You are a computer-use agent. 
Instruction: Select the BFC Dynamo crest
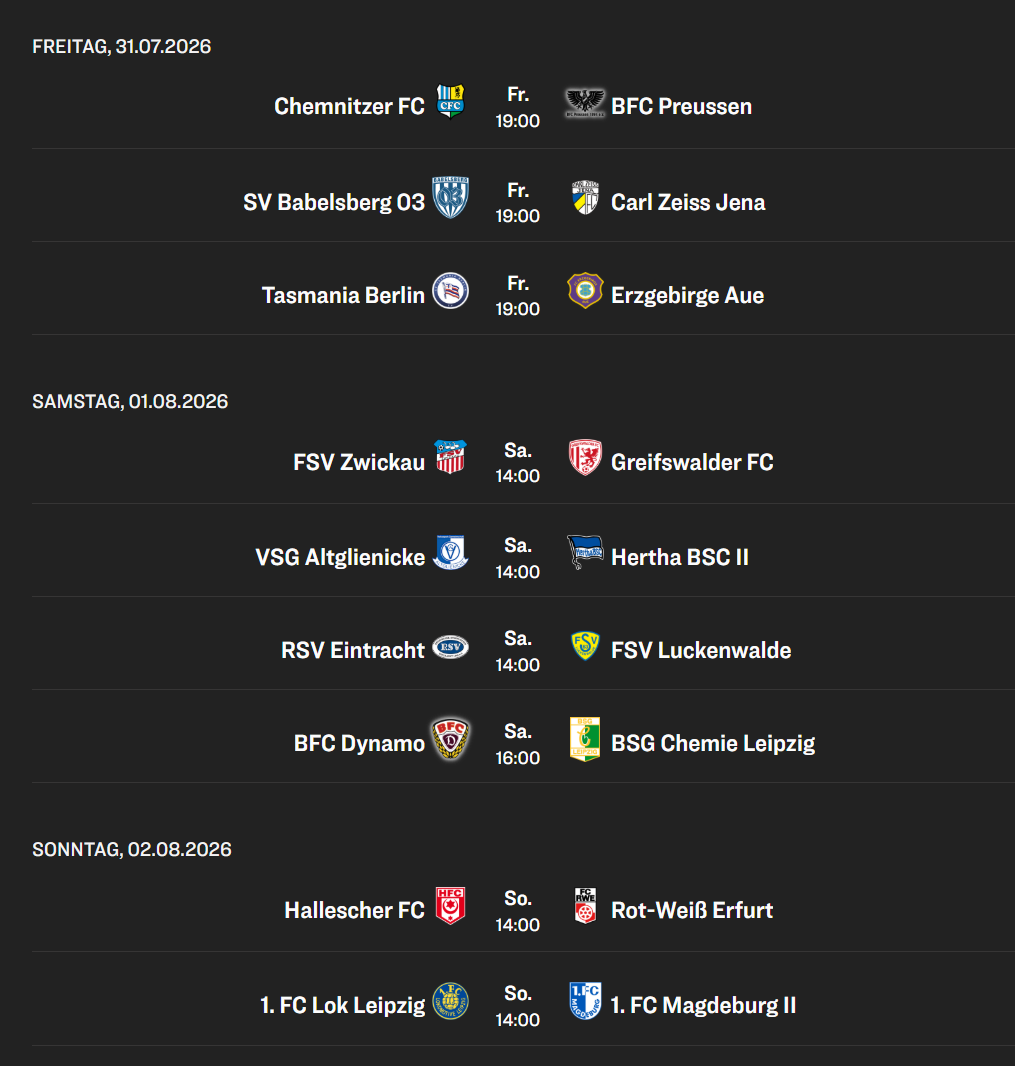pyautogui.click(x=450, y=739)
